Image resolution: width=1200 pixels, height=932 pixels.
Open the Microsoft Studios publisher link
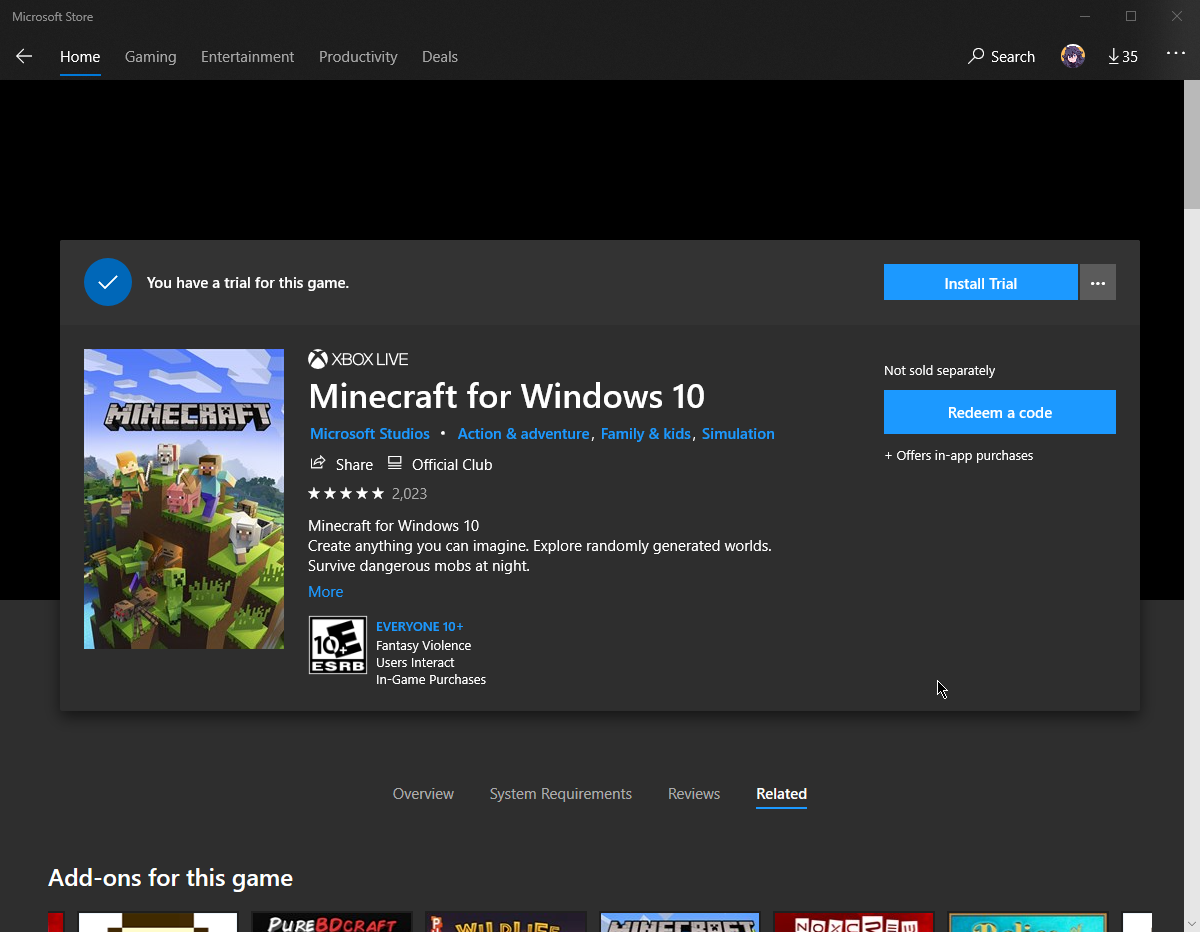click(370, 434)
